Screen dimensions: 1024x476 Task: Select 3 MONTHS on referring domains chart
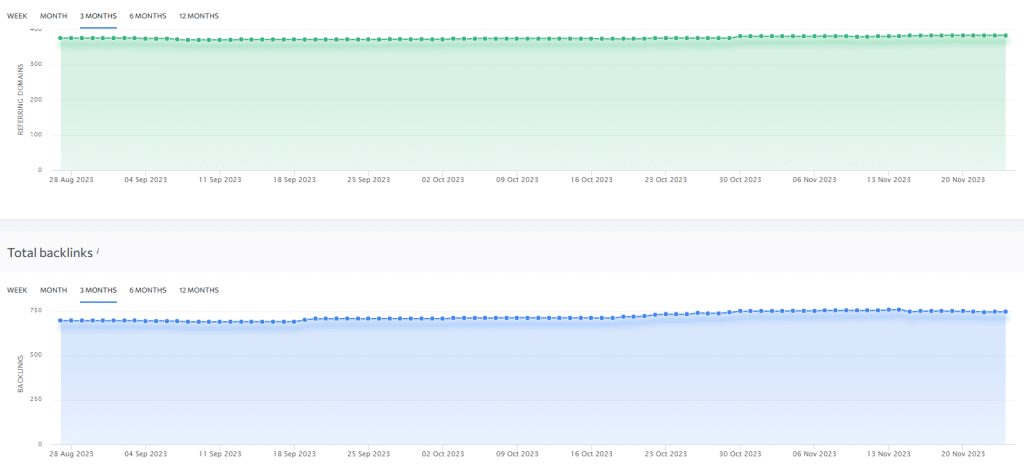pyautogui.click(x=98, y=16)
